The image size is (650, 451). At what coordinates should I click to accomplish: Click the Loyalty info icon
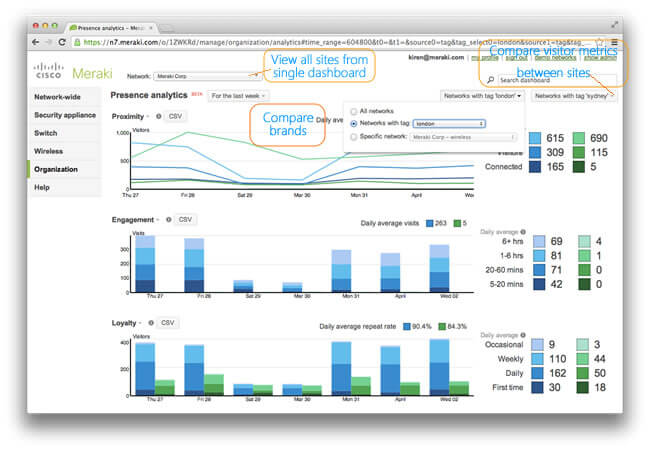(x=151, y=322)
